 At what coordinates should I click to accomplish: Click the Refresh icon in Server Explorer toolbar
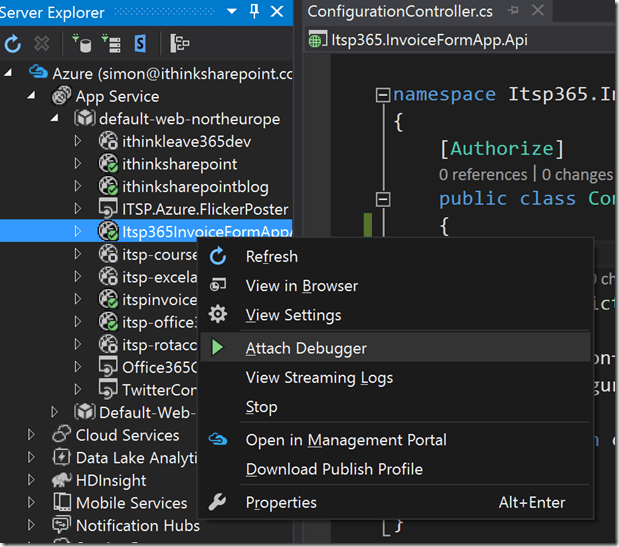pos(13,44)
